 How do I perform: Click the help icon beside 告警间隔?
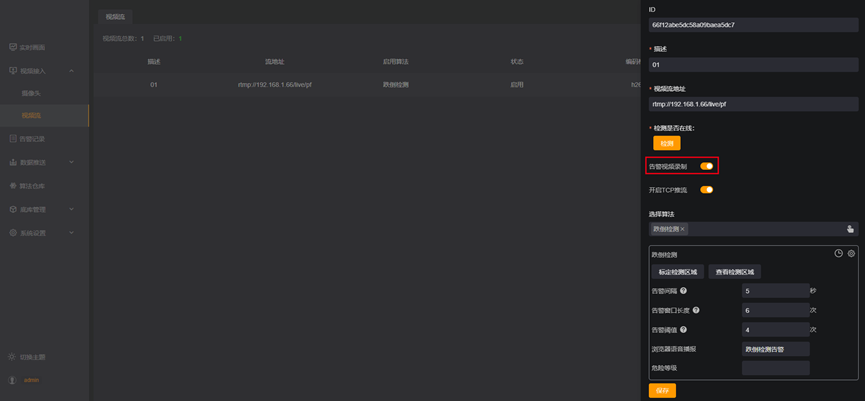tap(683, 291)
